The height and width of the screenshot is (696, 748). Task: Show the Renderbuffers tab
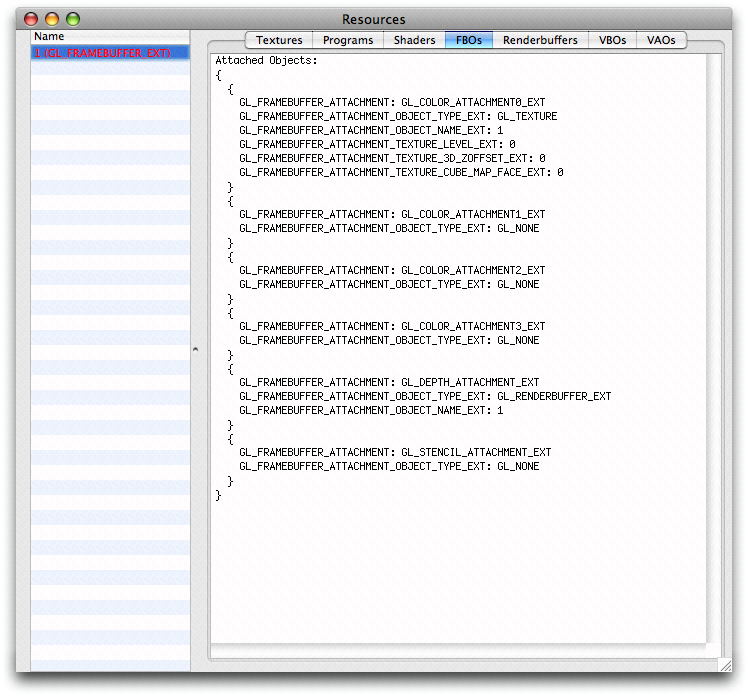click(x=540, y=40)
